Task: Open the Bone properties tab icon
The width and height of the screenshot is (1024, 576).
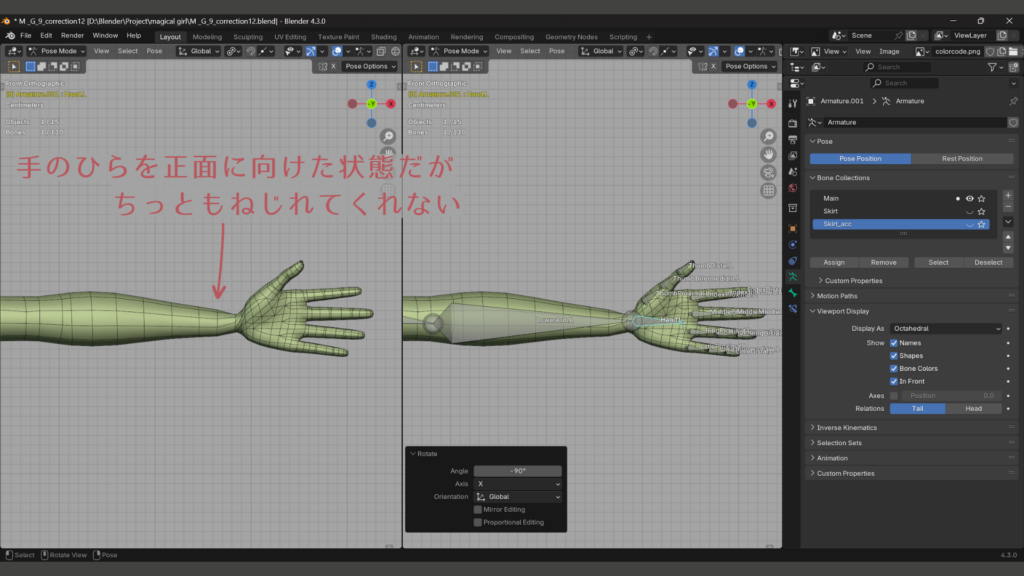Action: (x=793, y=293)
